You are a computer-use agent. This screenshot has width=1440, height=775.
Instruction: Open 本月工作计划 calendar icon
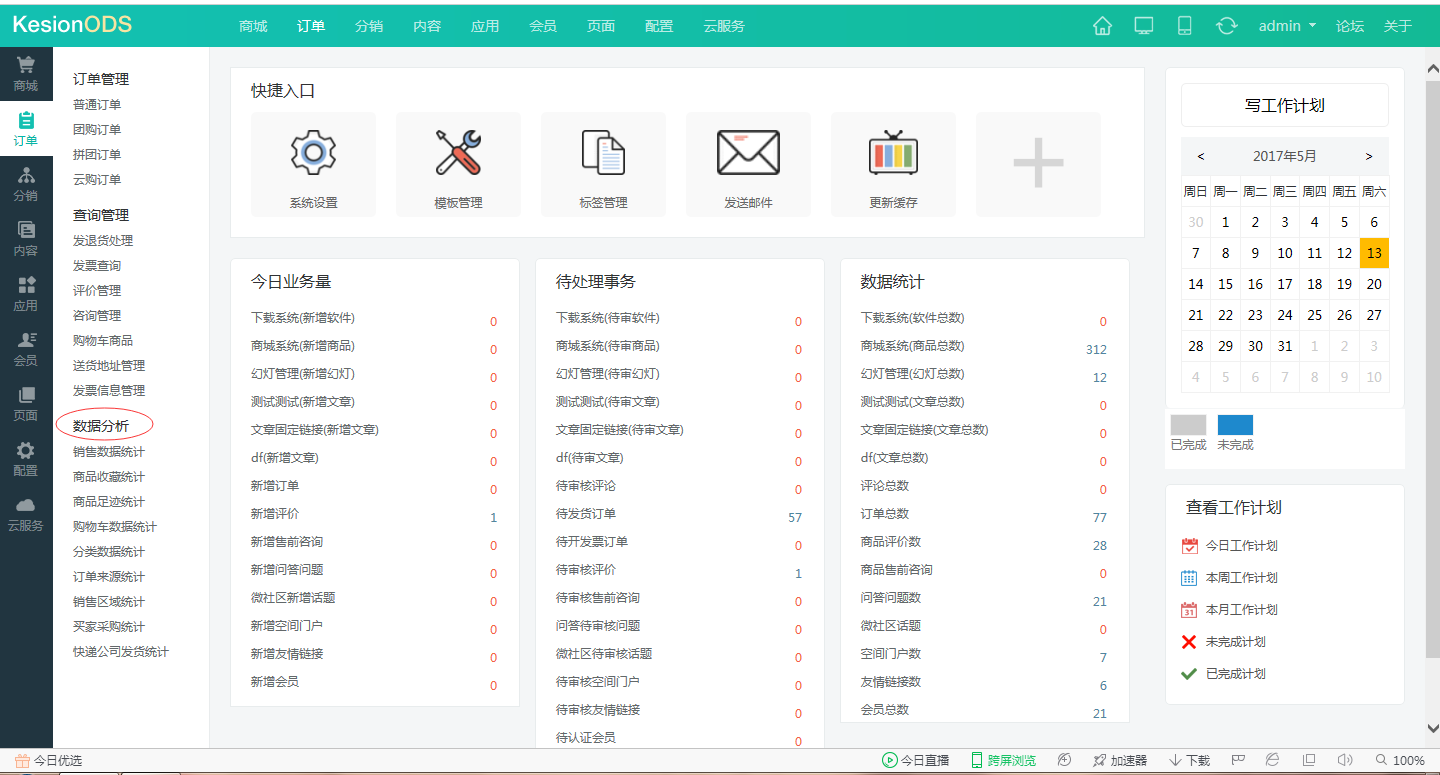tap(1189, 610)
